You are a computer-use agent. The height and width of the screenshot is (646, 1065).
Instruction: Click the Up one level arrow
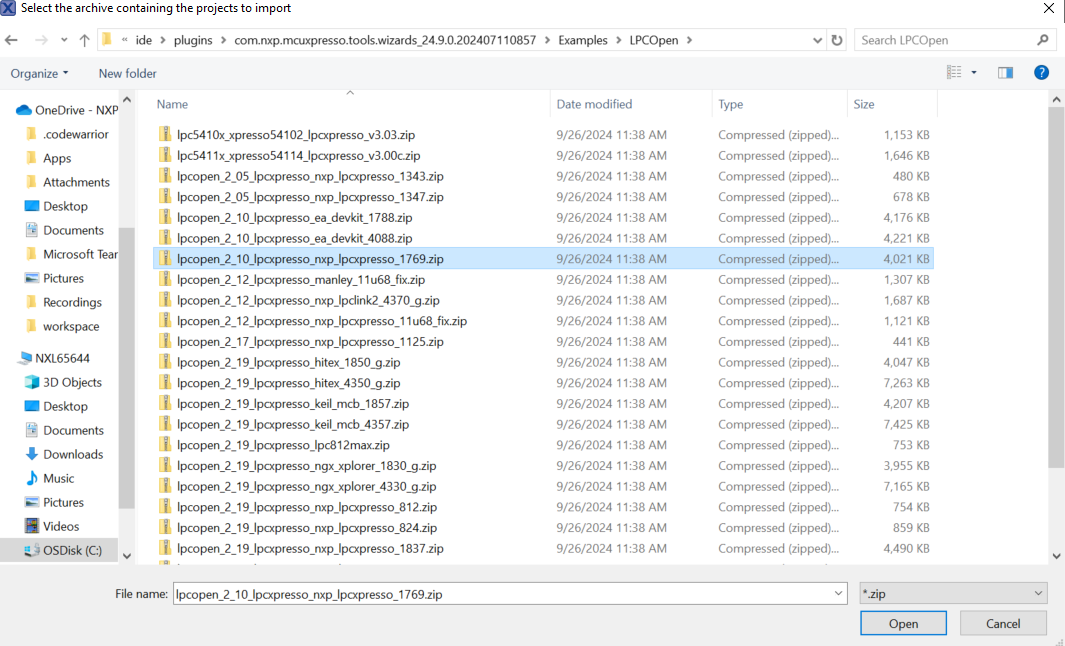click(84, 40)
